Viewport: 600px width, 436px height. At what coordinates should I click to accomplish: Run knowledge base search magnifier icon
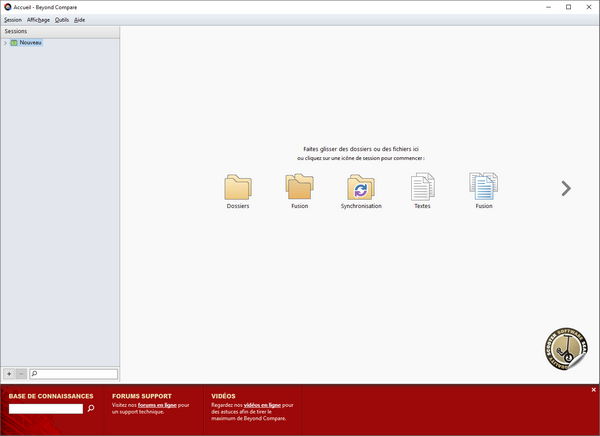pyautogui.click(x=91, y=408)
